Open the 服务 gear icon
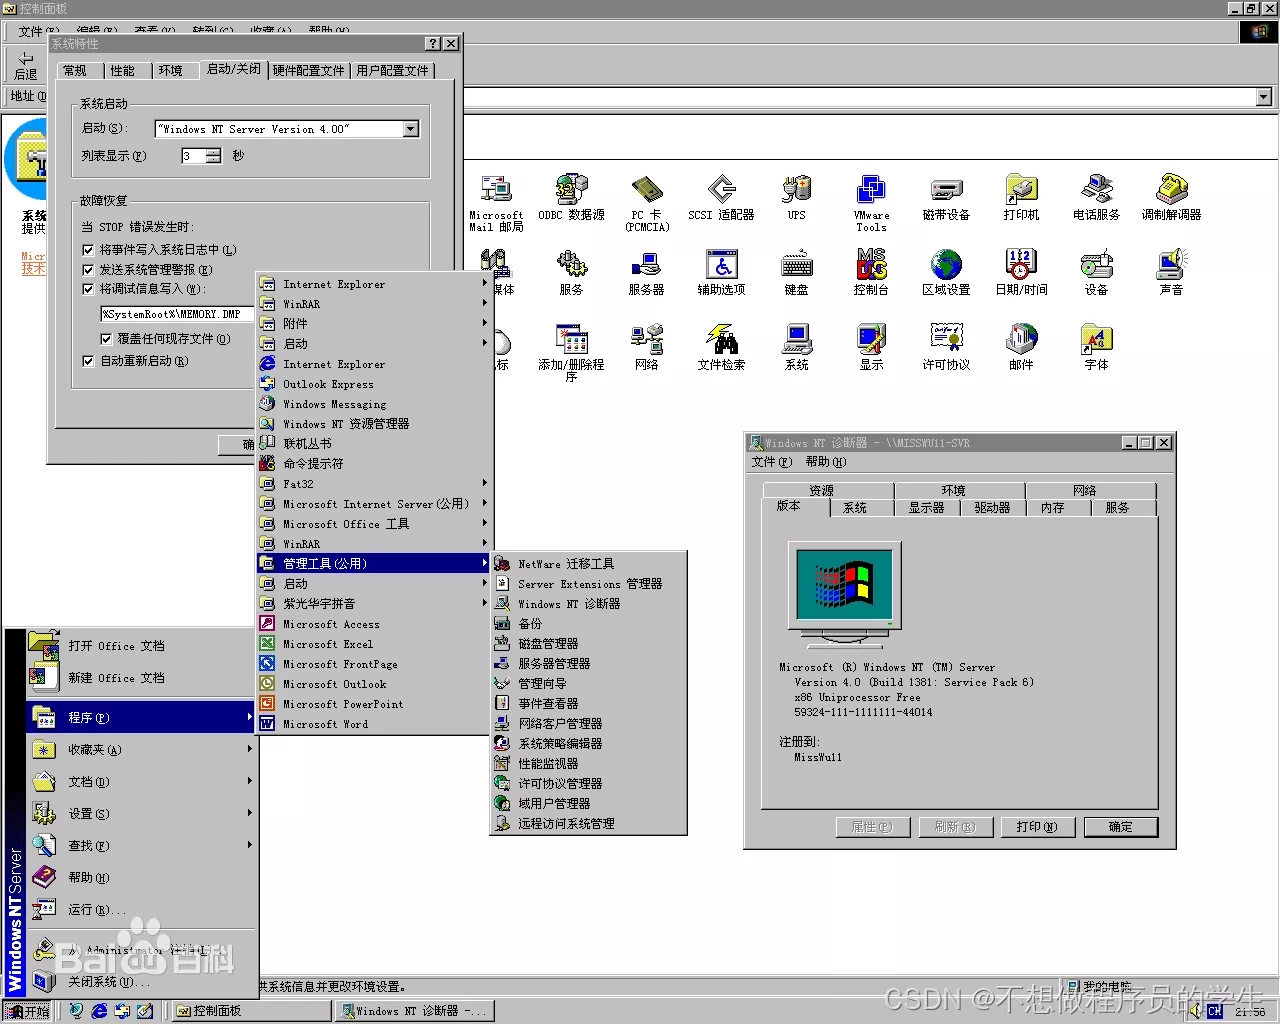The width and height of the screenshot is (1280, 1024). click(571, 271)
